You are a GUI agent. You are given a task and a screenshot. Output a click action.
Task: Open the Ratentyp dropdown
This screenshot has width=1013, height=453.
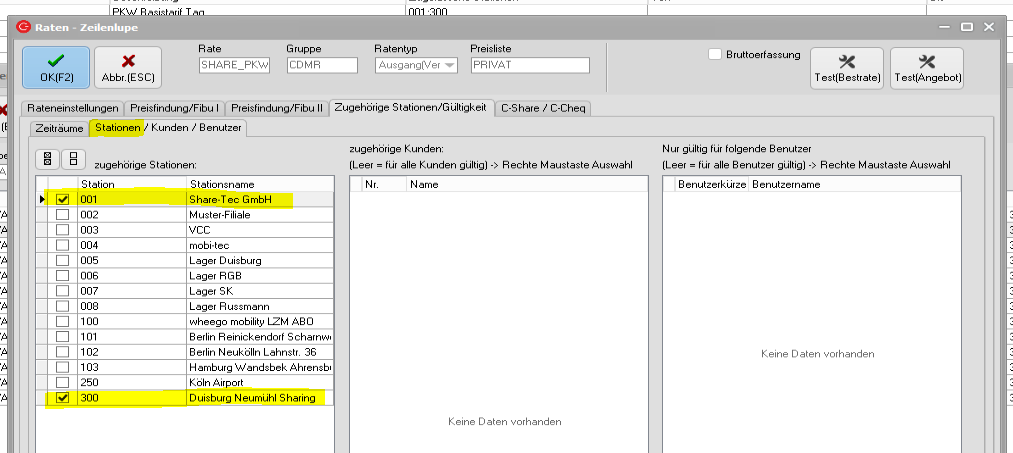448,66
